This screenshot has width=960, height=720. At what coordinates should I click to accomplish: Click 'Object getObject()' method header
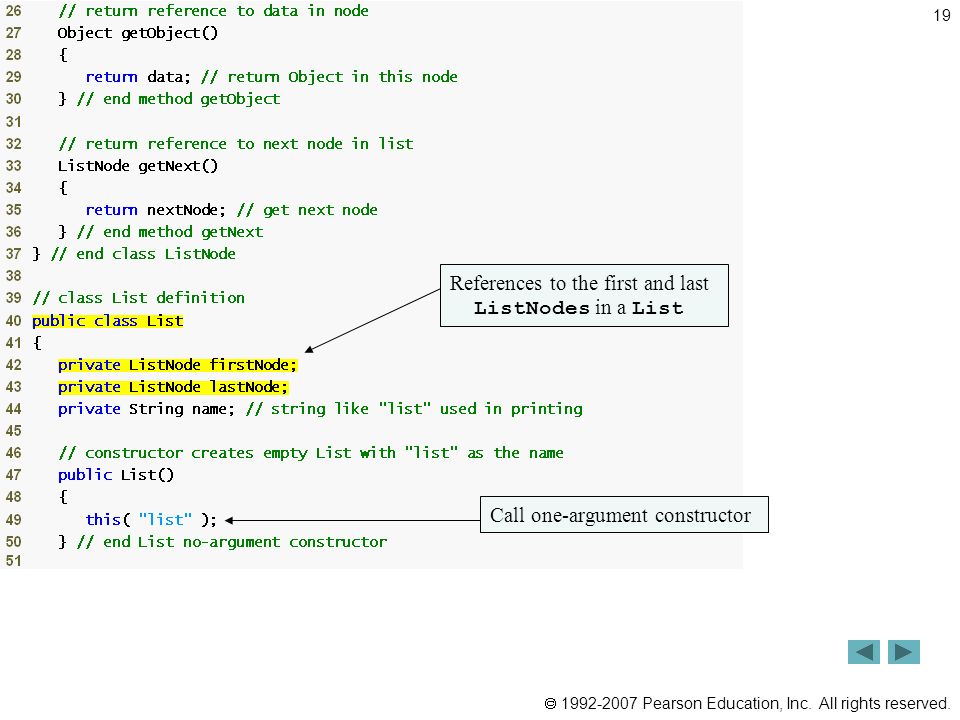(138, 33)
